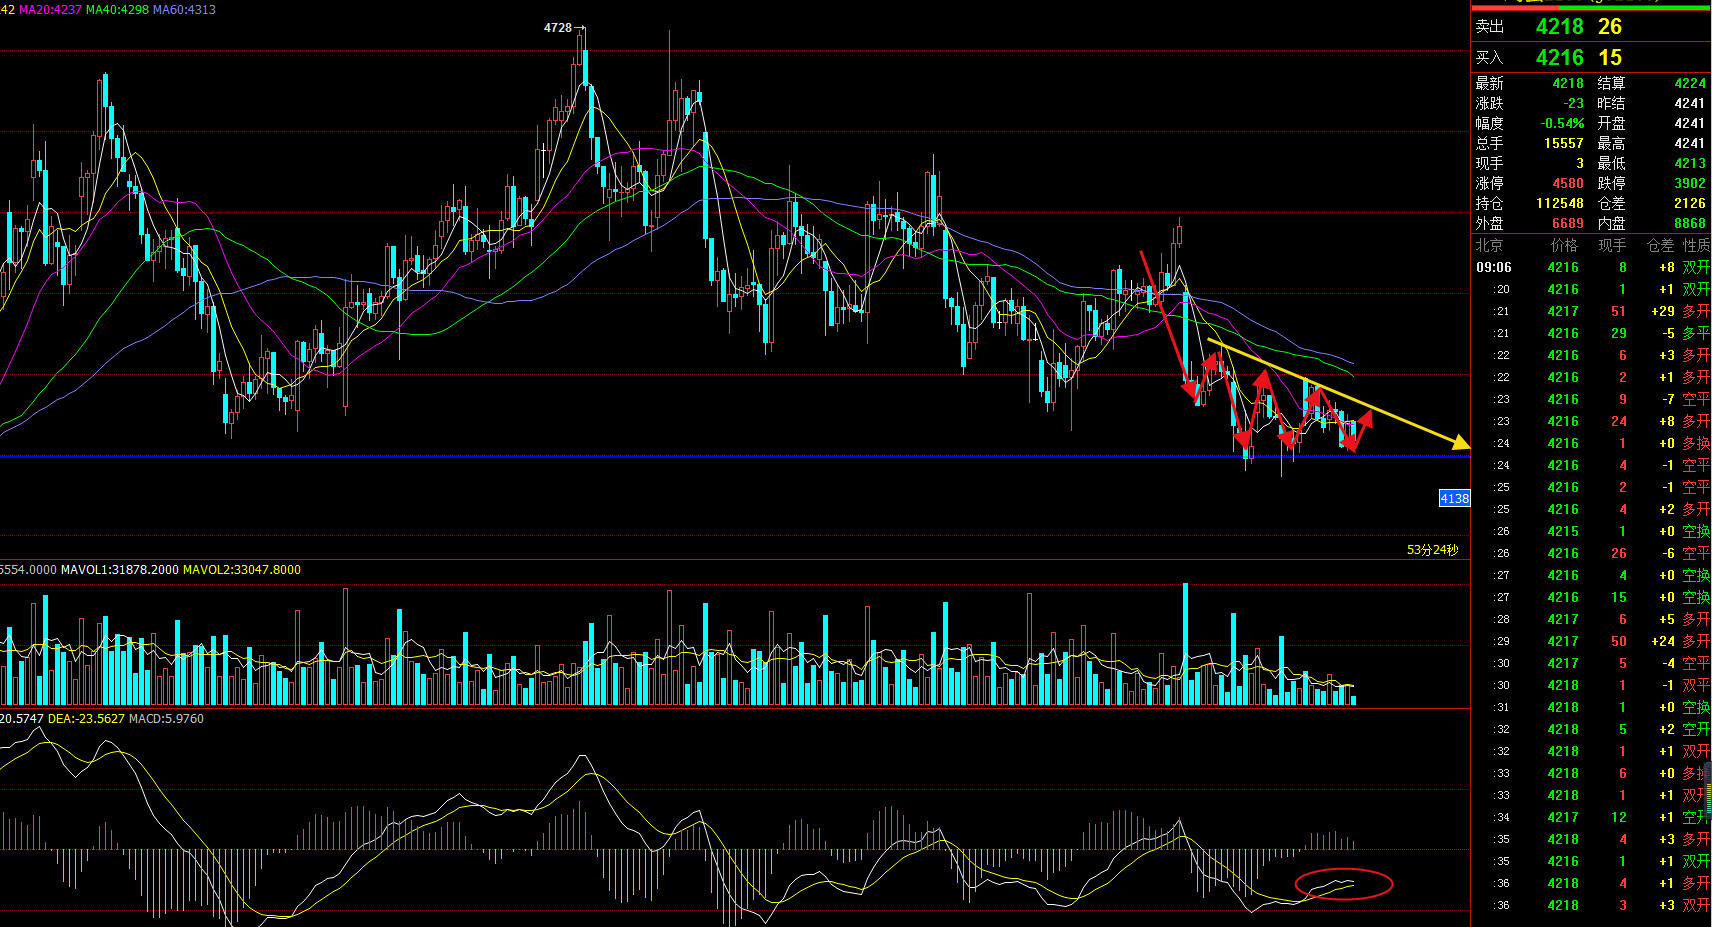
Task: Select the 09:06 trade tick row
Action: tap(1592, 267)
